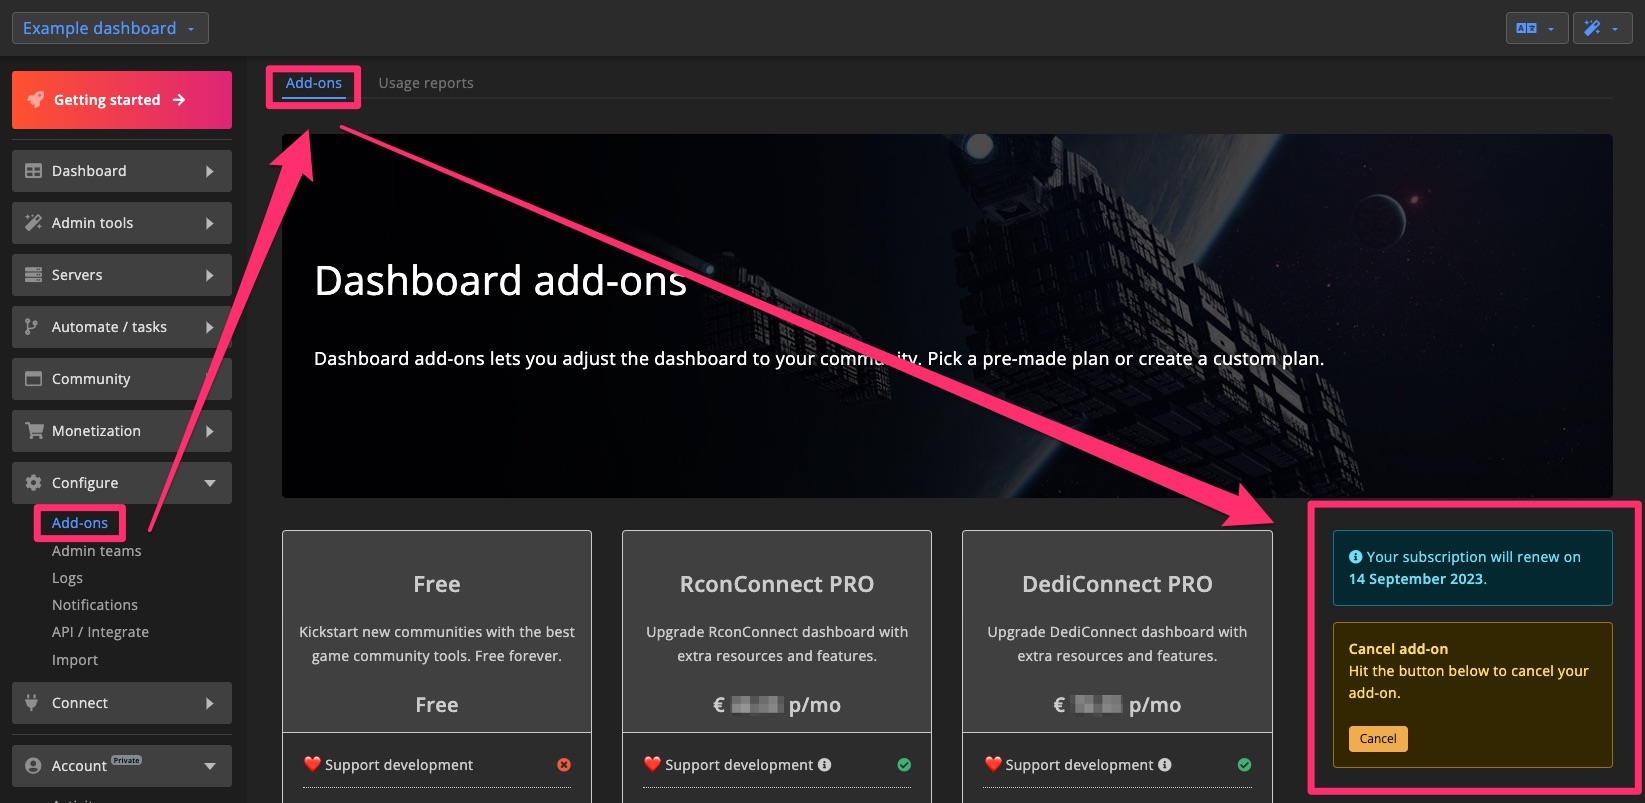Click the rocket icon on Getting started
1645x803 pixels.
[36, 100]
